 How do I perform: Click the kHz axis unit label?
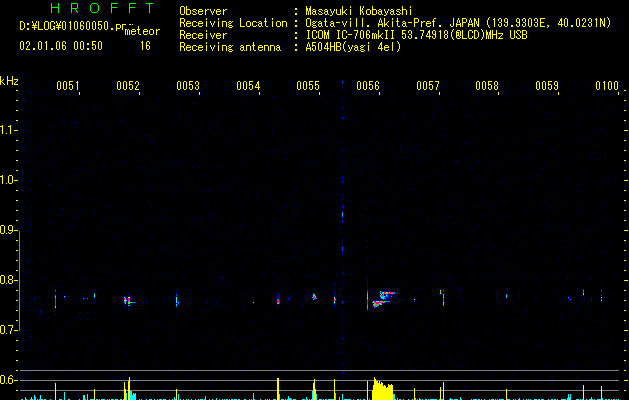pos(9,81)
